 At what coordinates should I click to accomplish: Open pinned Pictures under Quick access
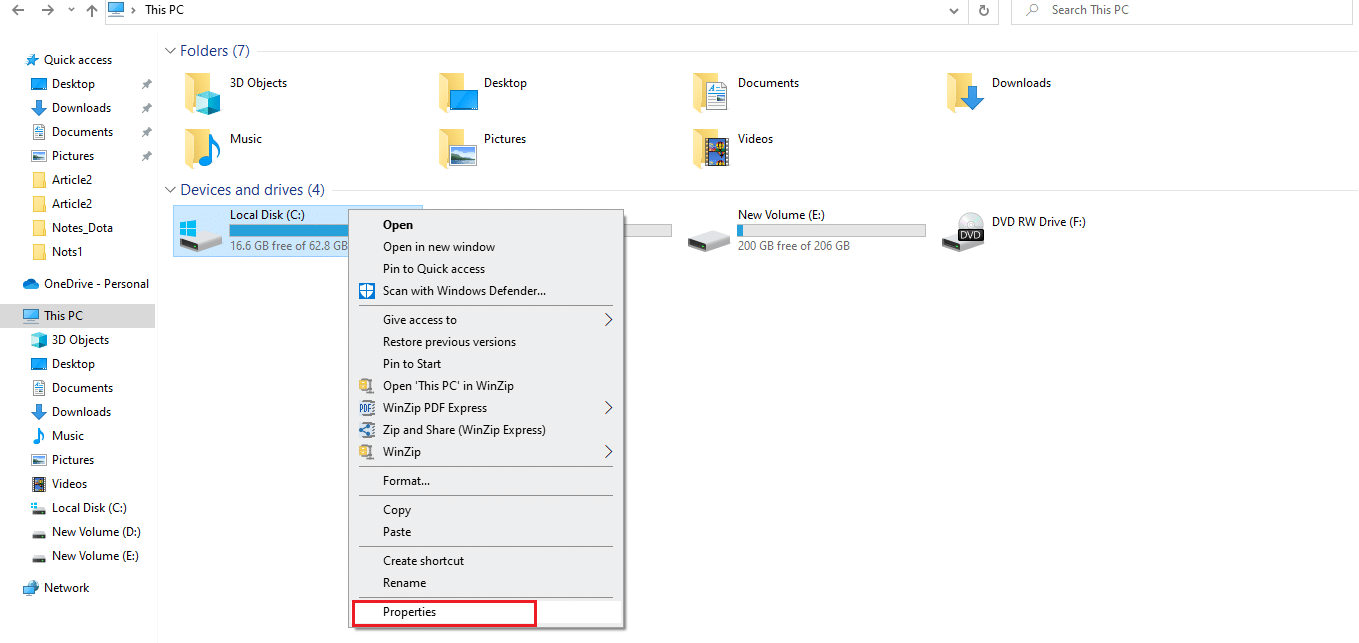[x=73, y=156]
